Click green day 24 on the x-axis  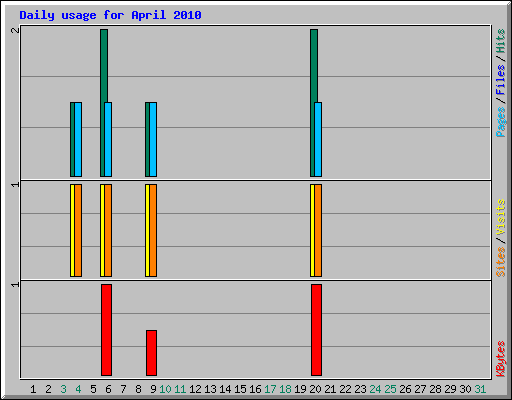pyautogui.click(x=375, y=389)
